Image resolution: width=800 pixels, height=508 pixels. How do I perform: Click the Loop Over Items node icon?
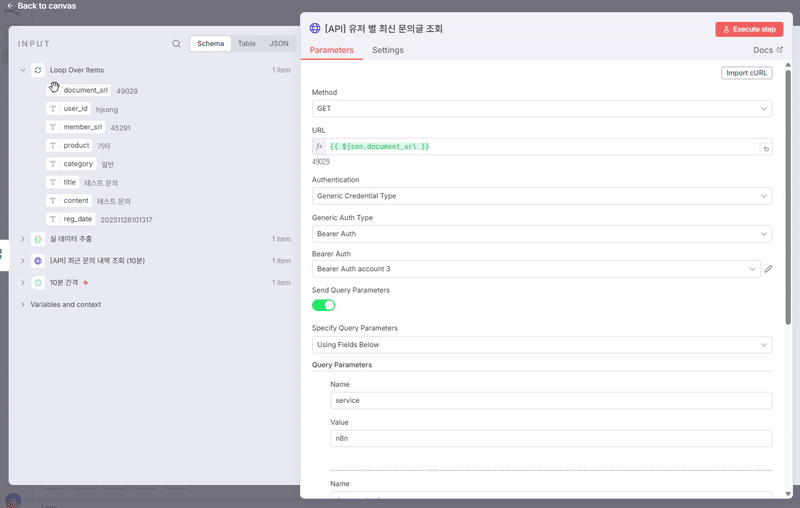point(38,70)
